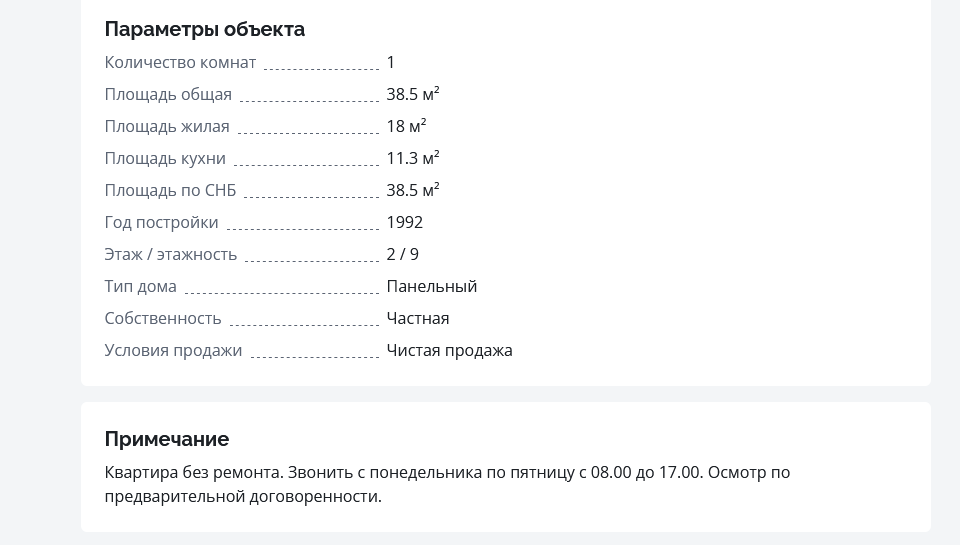
Task: Click the ownership value "Частная"
Action: click(x=418, y=318)
